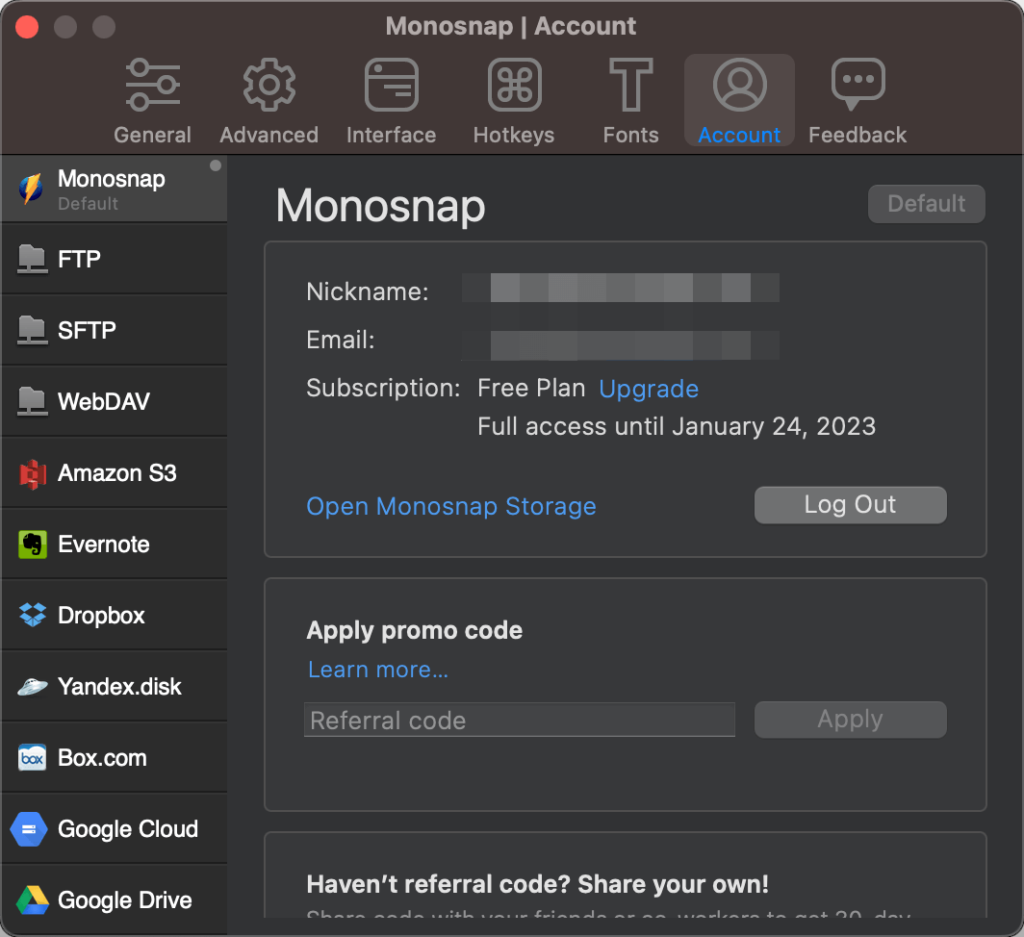
Task: Click the FTP server icon
Action: tap(31, 259)
